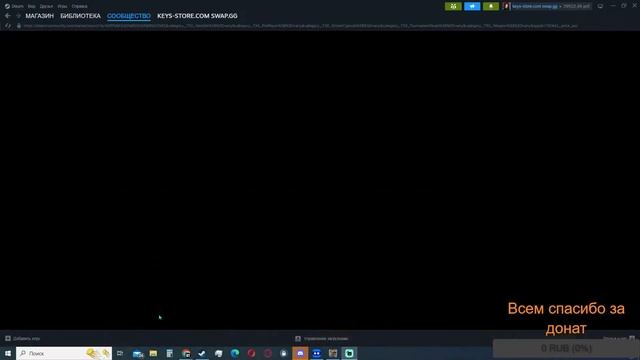Open the Mail app on the taskbar
The width and height of the screenshot is (640, 360).
tap(138, 353)
